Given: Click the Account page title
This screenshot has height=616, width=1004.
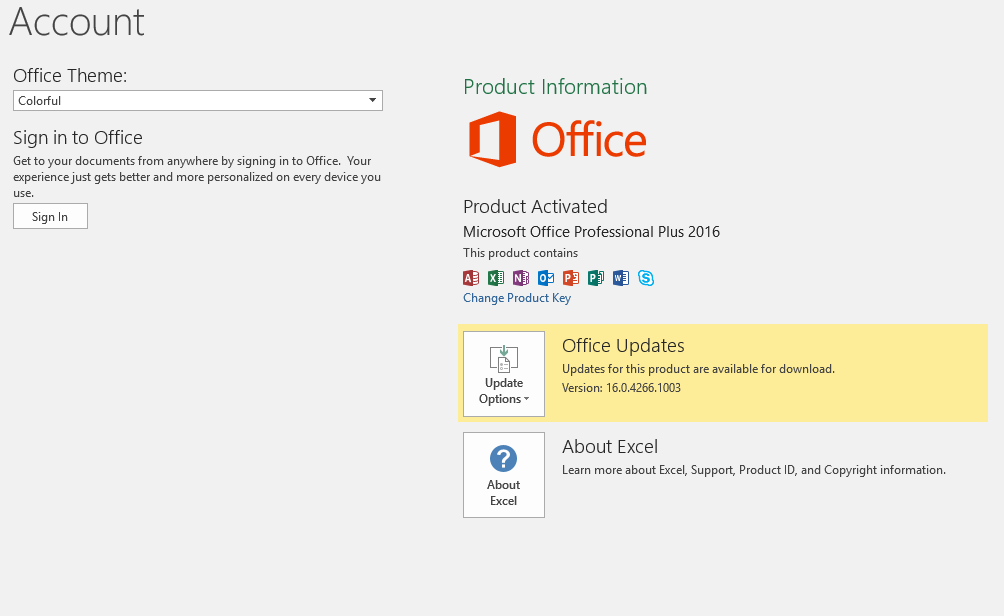Looking at the screenshot, I should [x=77, y=22].
